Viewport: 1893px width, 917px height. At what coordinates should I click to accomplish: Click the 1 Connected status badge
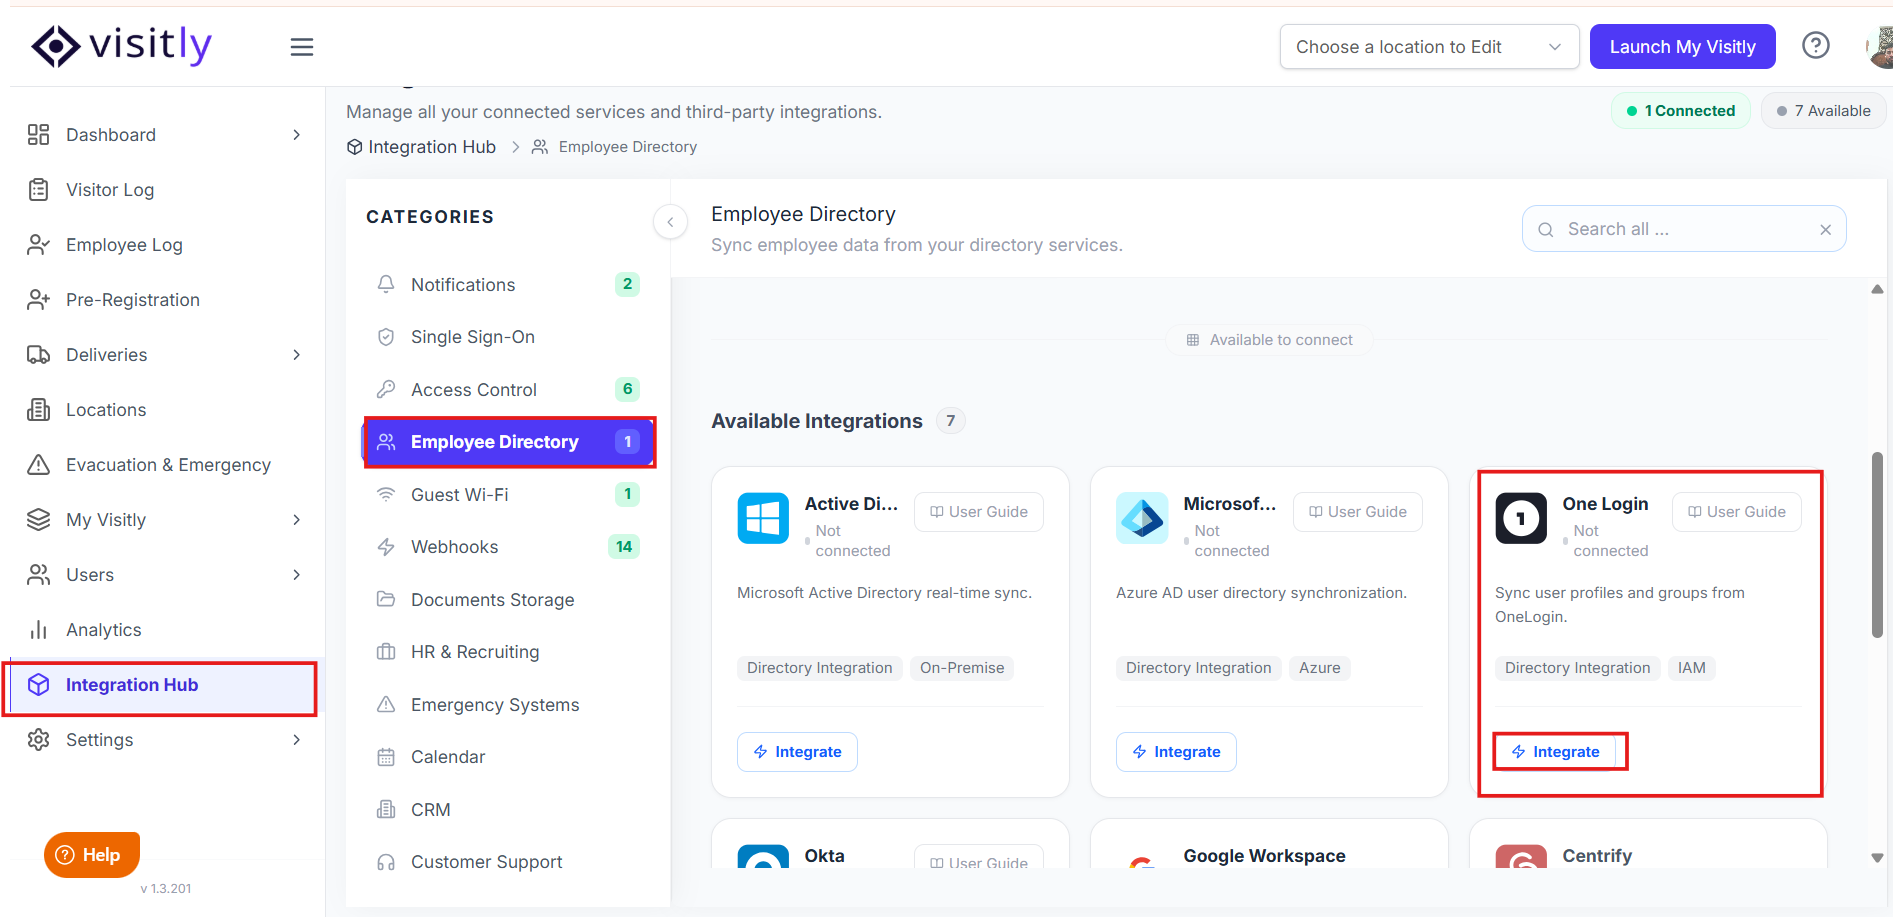(1680, 111)
